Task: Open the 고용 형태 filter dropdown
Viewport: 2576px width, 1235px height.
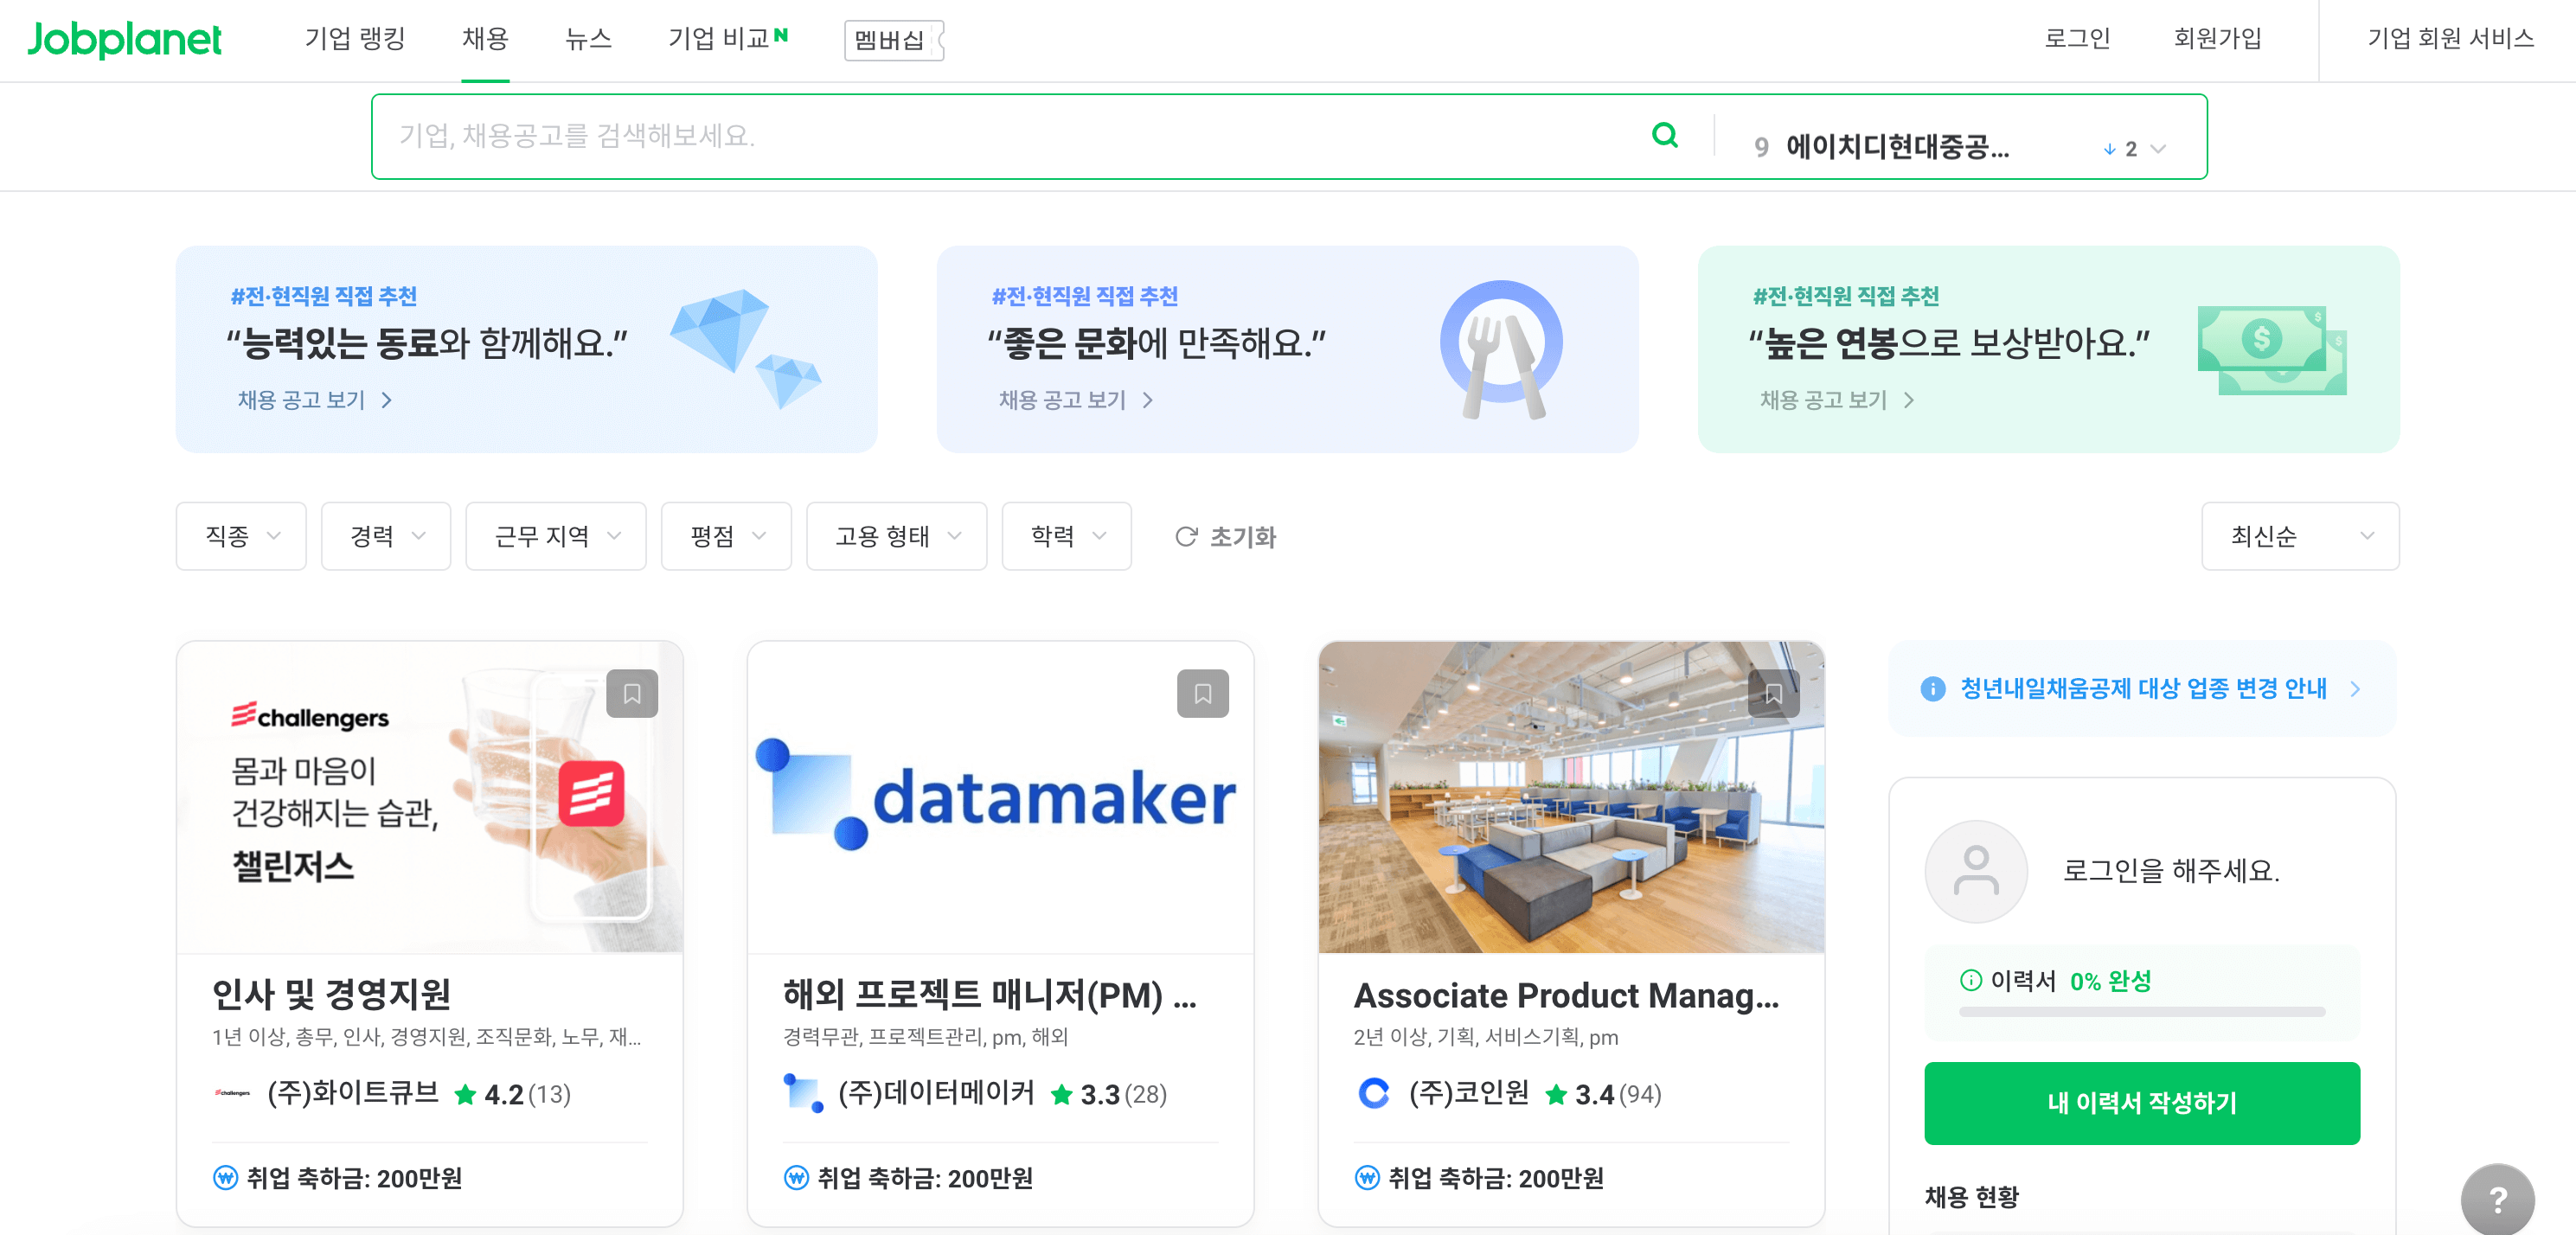Action: 897,536
